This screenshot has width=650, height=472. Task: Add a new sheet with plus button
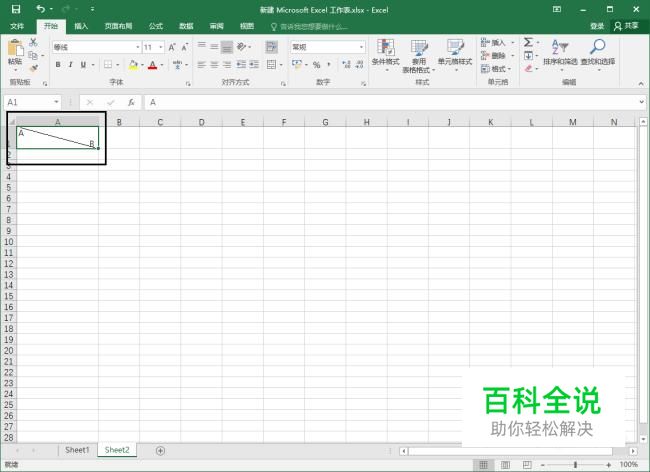pyautogui.click(x=160, y=450)
